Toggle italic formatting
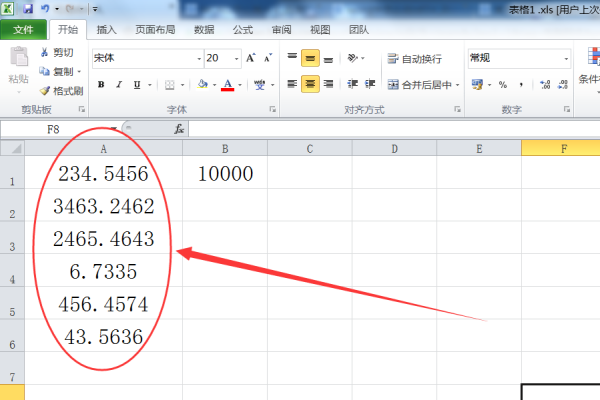Viewport: 600px width, 400px height. point(117,85)
